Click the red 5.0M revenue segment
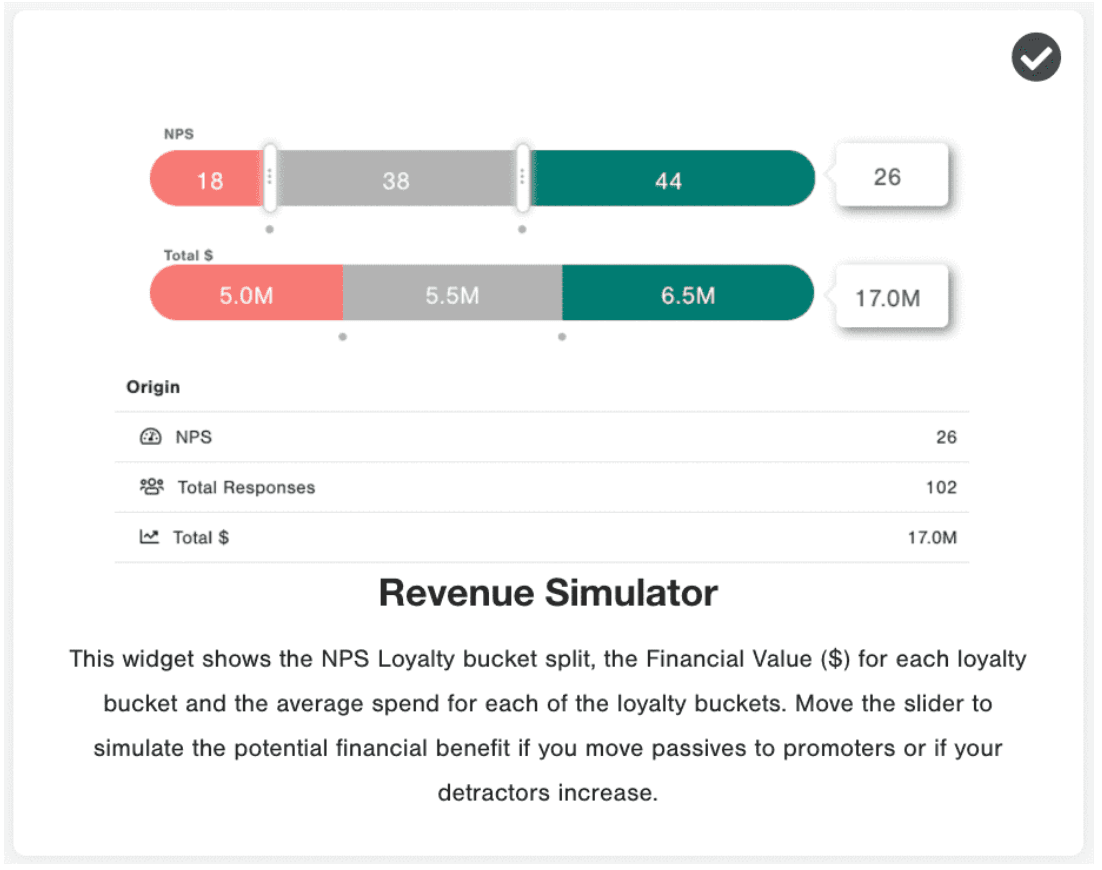This screenshot has width=1102, height=870. point(246,293)
